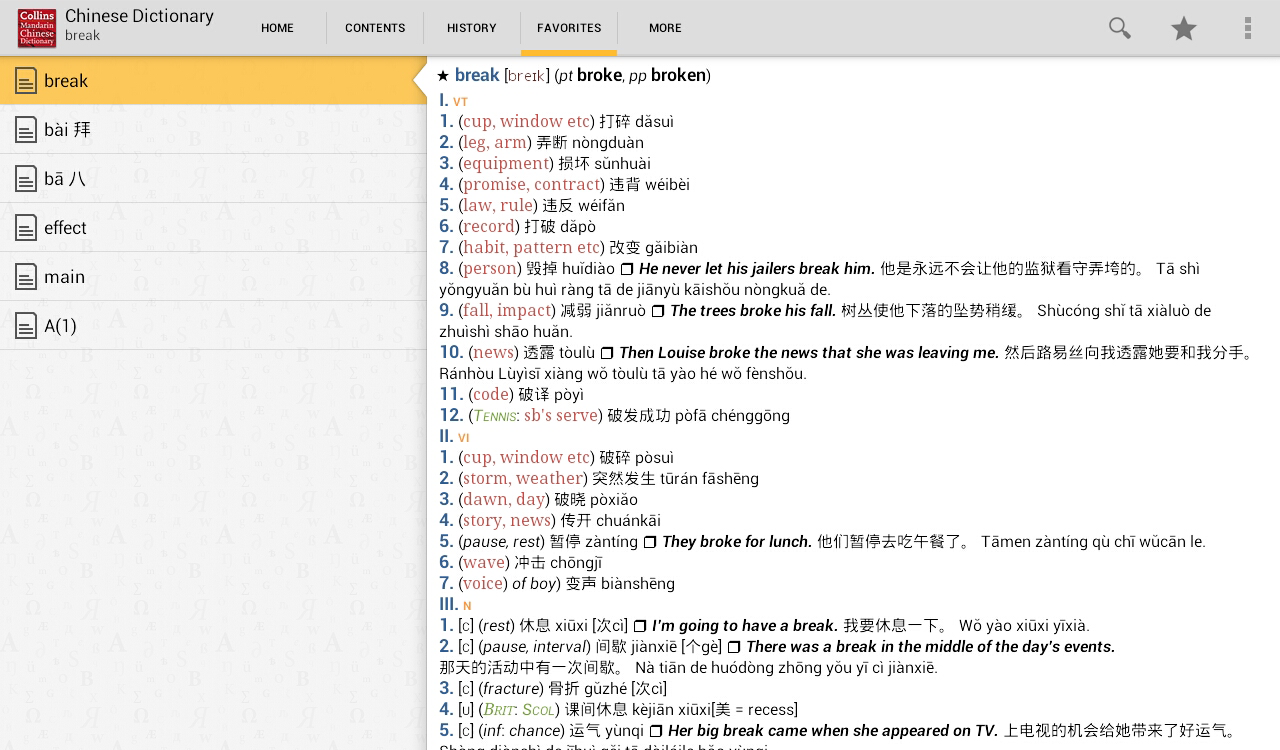Click the document icon beside 'A(1)'
The image size is (1280, 750).
coord(26,325)
